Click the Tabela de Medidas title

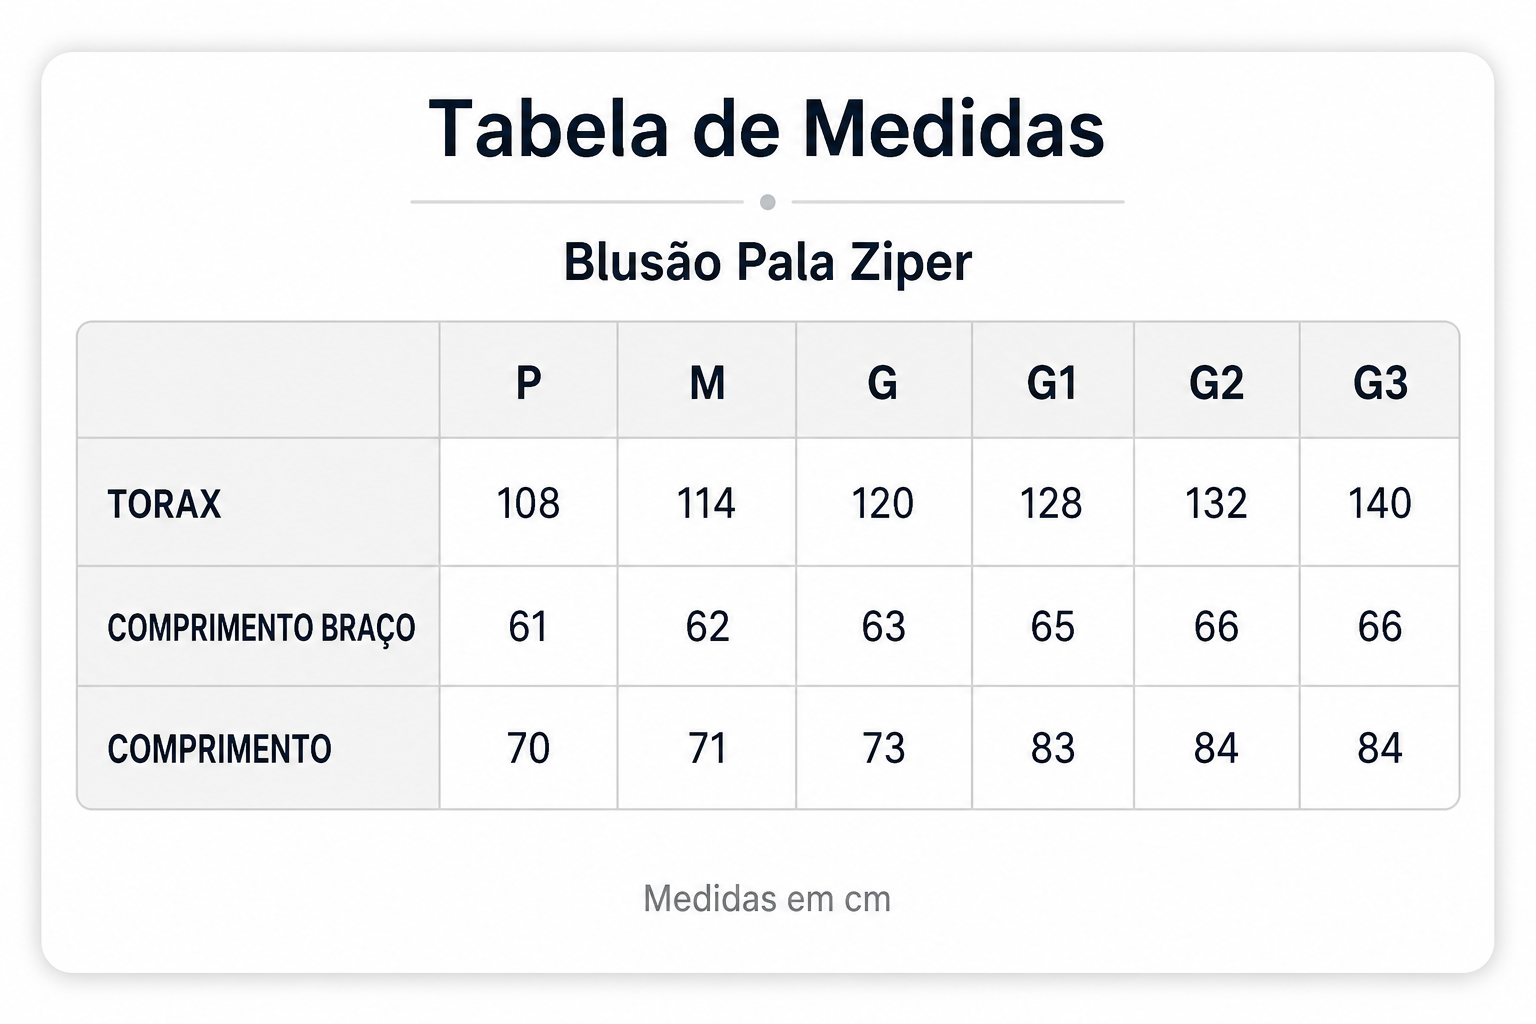pyautogui.click(x=767, y=129)
